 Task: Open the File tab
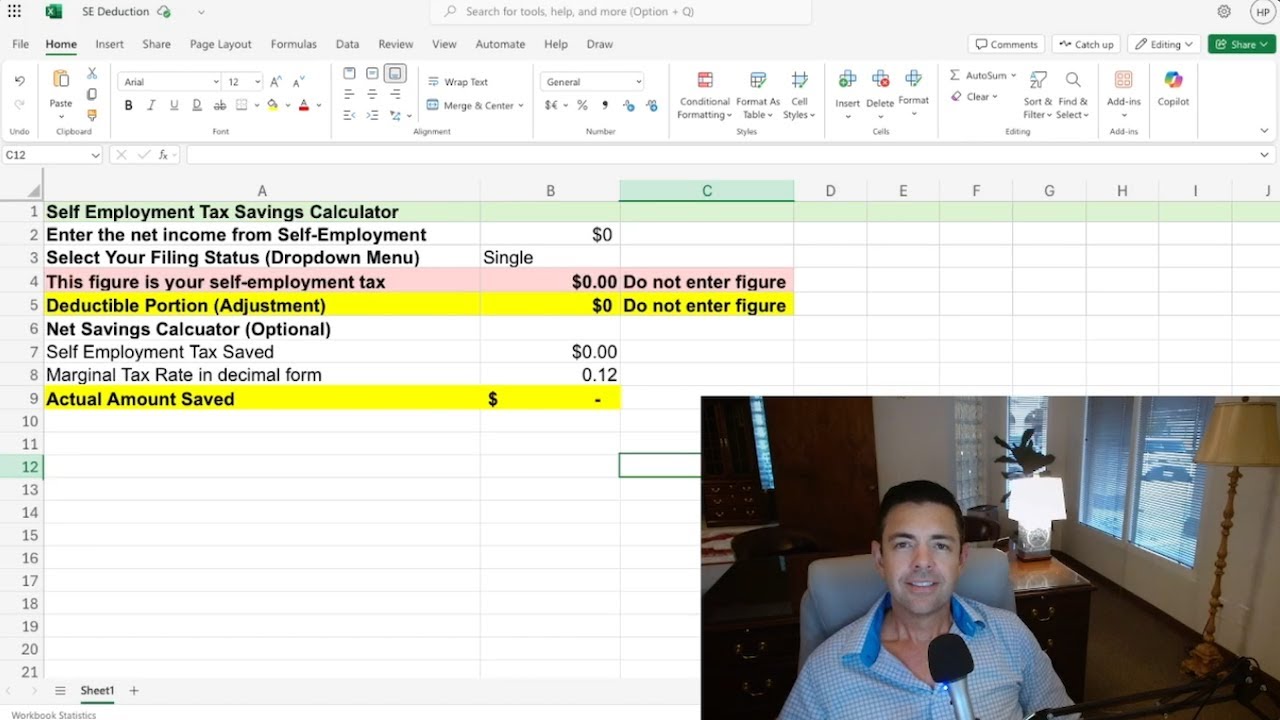pyautogui.click(x=20, y=44)
